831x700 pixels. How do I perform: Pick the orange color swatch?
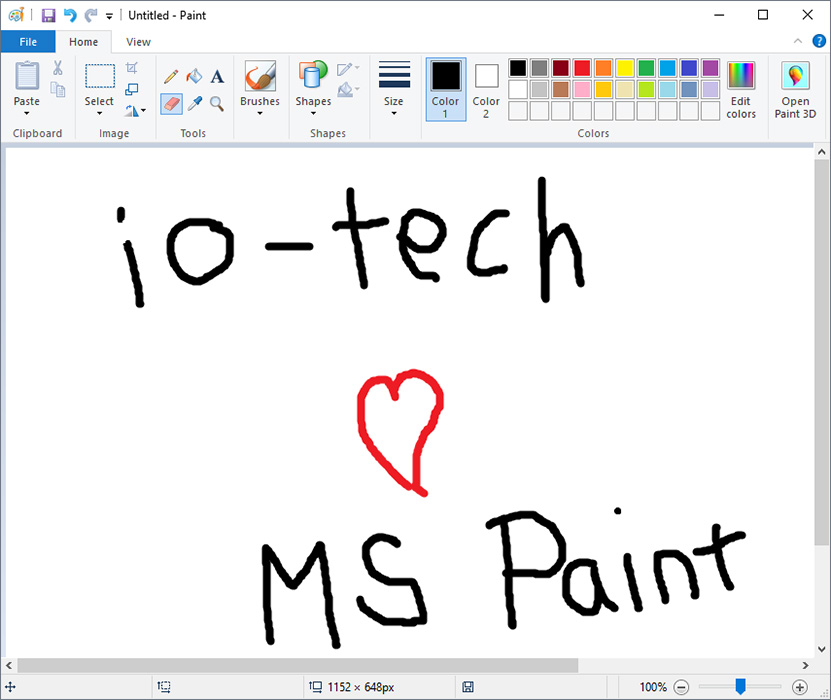click(603, 68)
